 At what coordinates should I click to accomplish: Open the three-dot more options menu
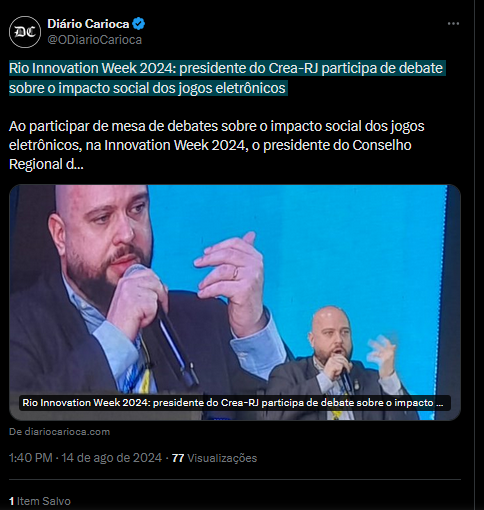(x=453, y=24)
